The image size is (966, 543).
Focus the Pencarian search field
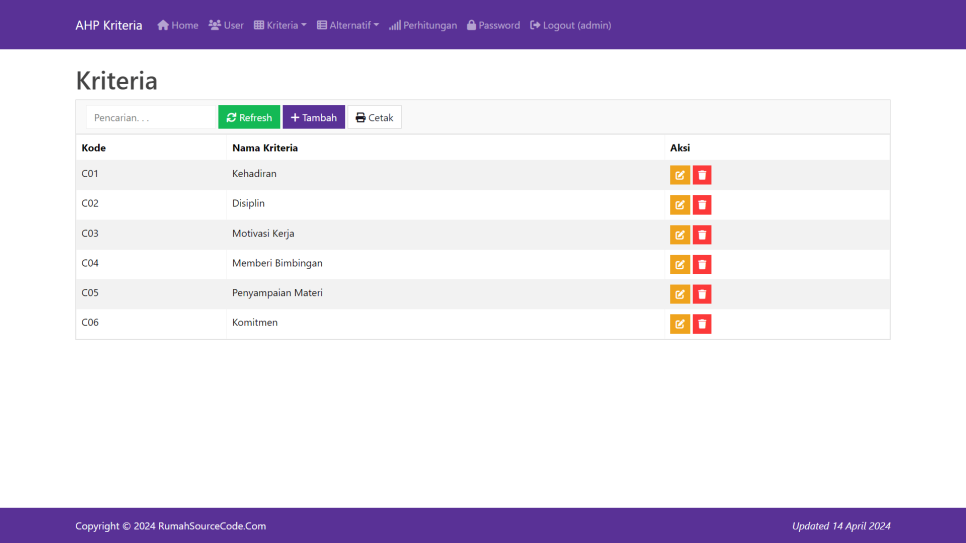point(151,117)
